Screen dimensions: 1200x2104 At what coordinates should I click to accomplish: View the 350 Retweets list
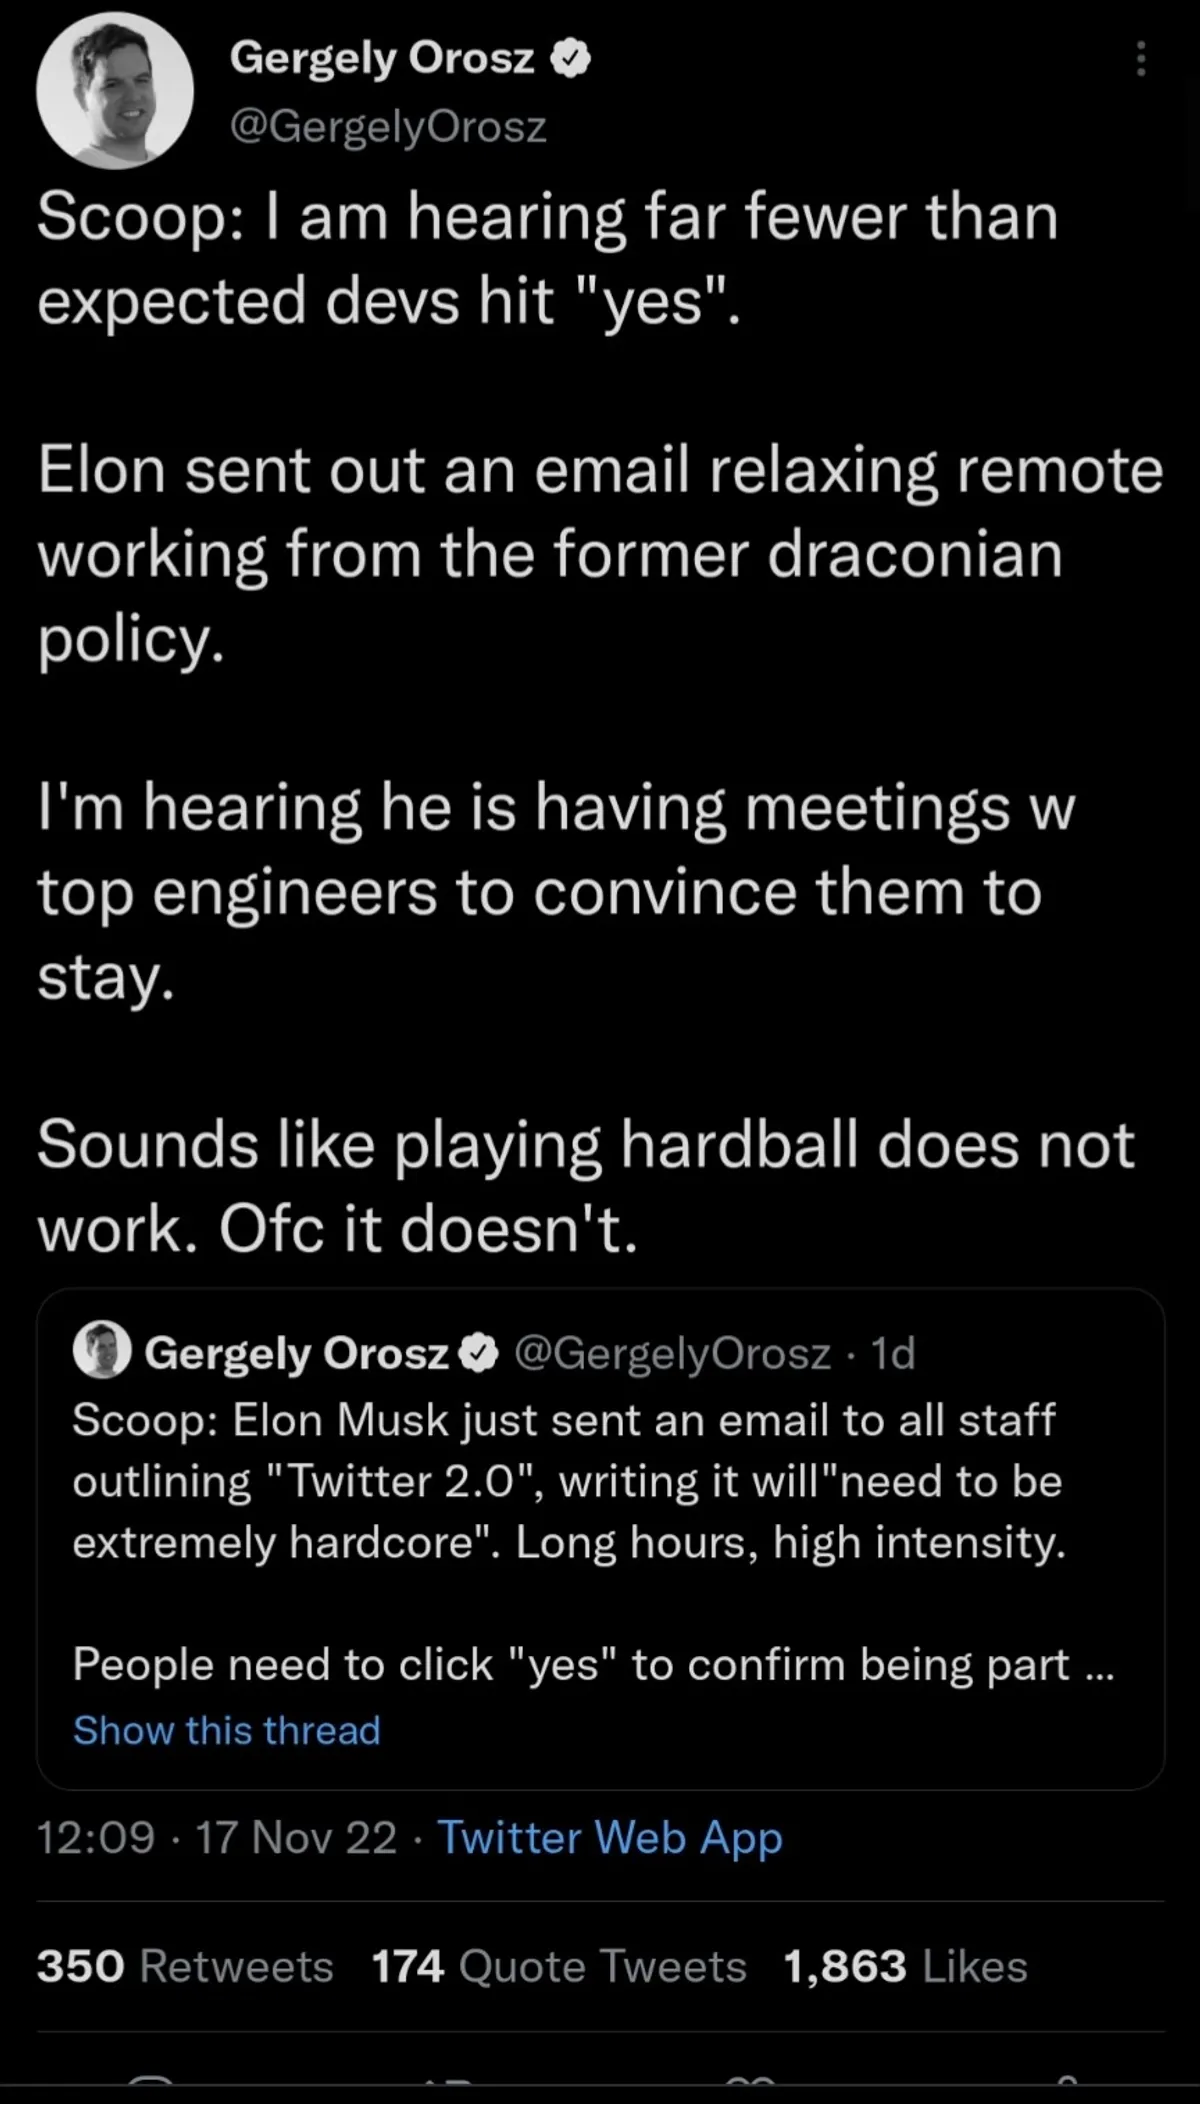(185, 1967)
